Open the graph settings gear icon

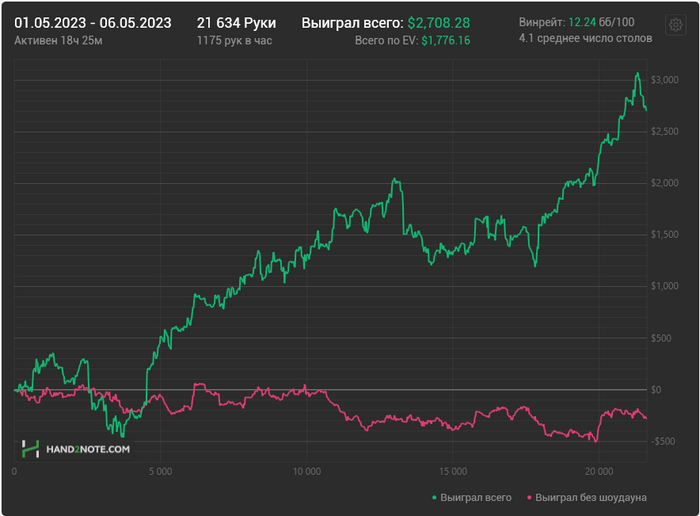675,25
